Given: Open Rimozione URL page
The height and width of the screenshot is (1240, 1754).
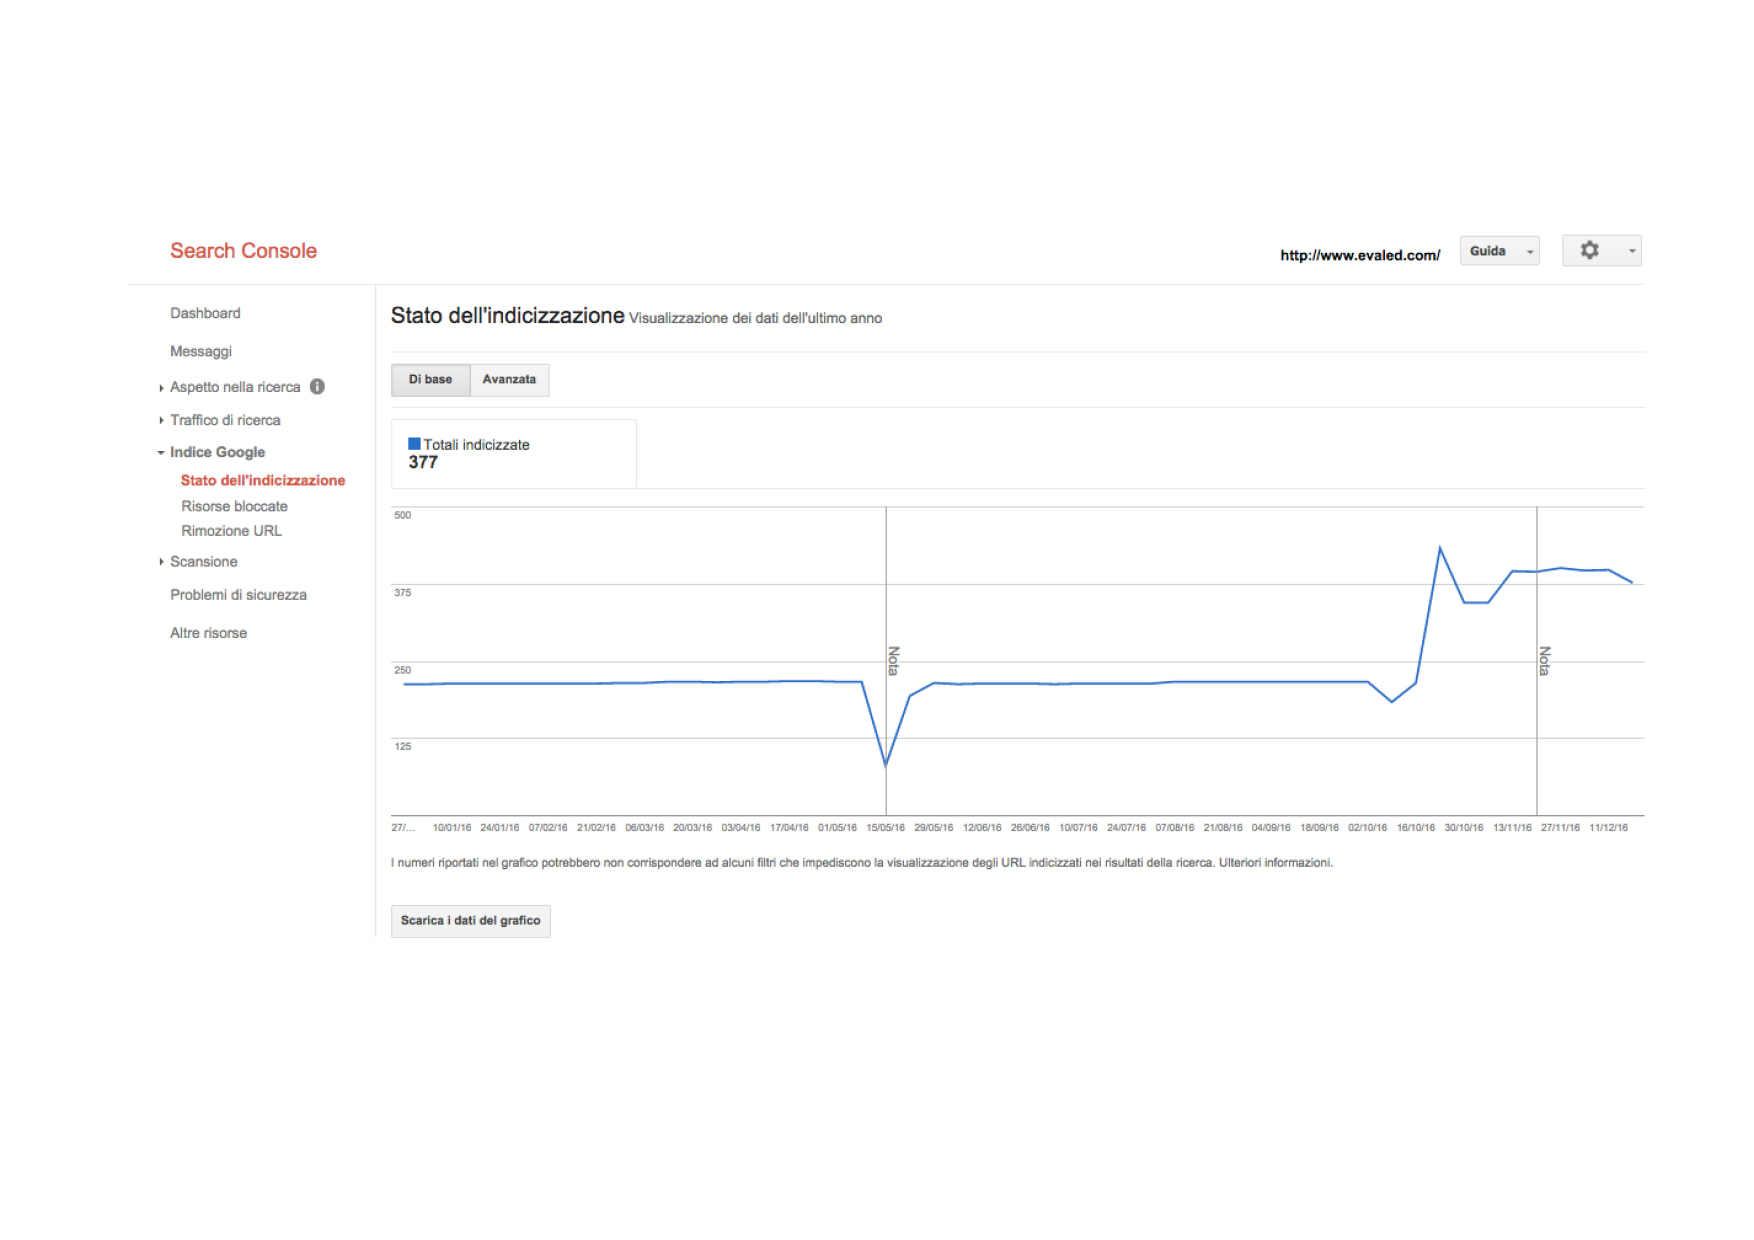Looking at the screenshot, I should coord(231,531).
